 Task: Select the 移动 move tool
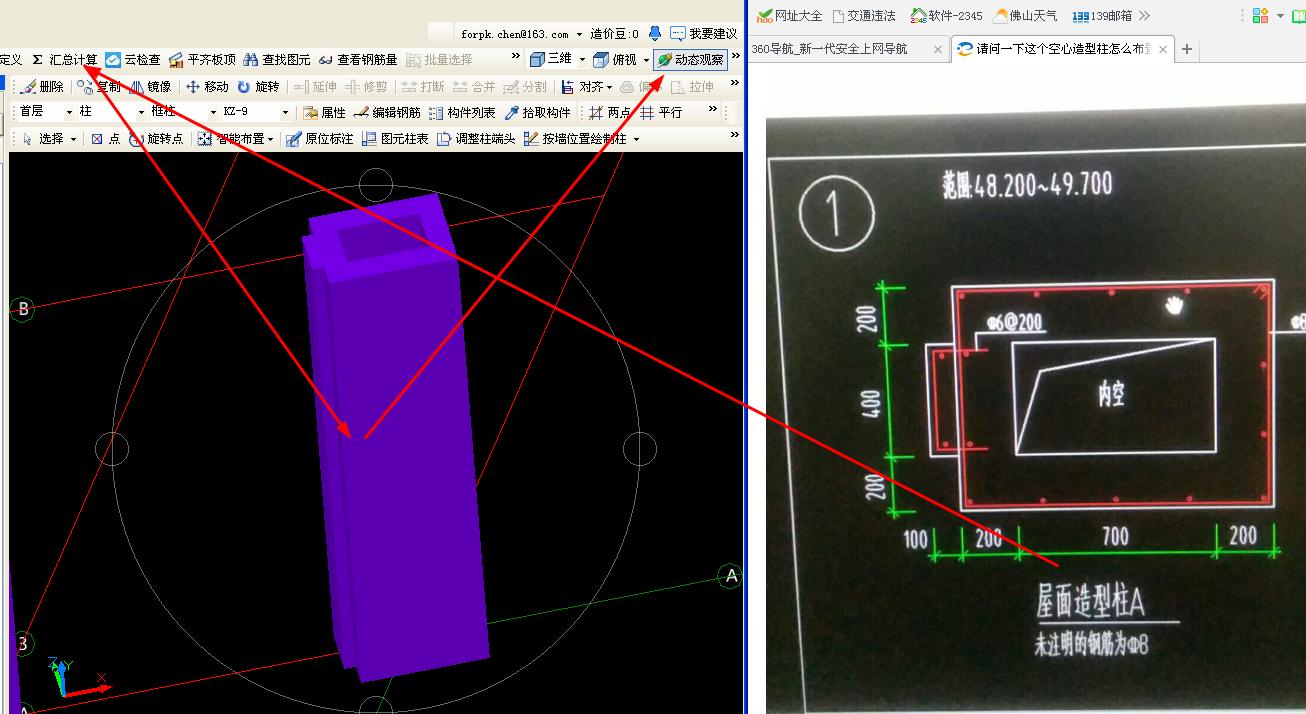tap(207, 87)
